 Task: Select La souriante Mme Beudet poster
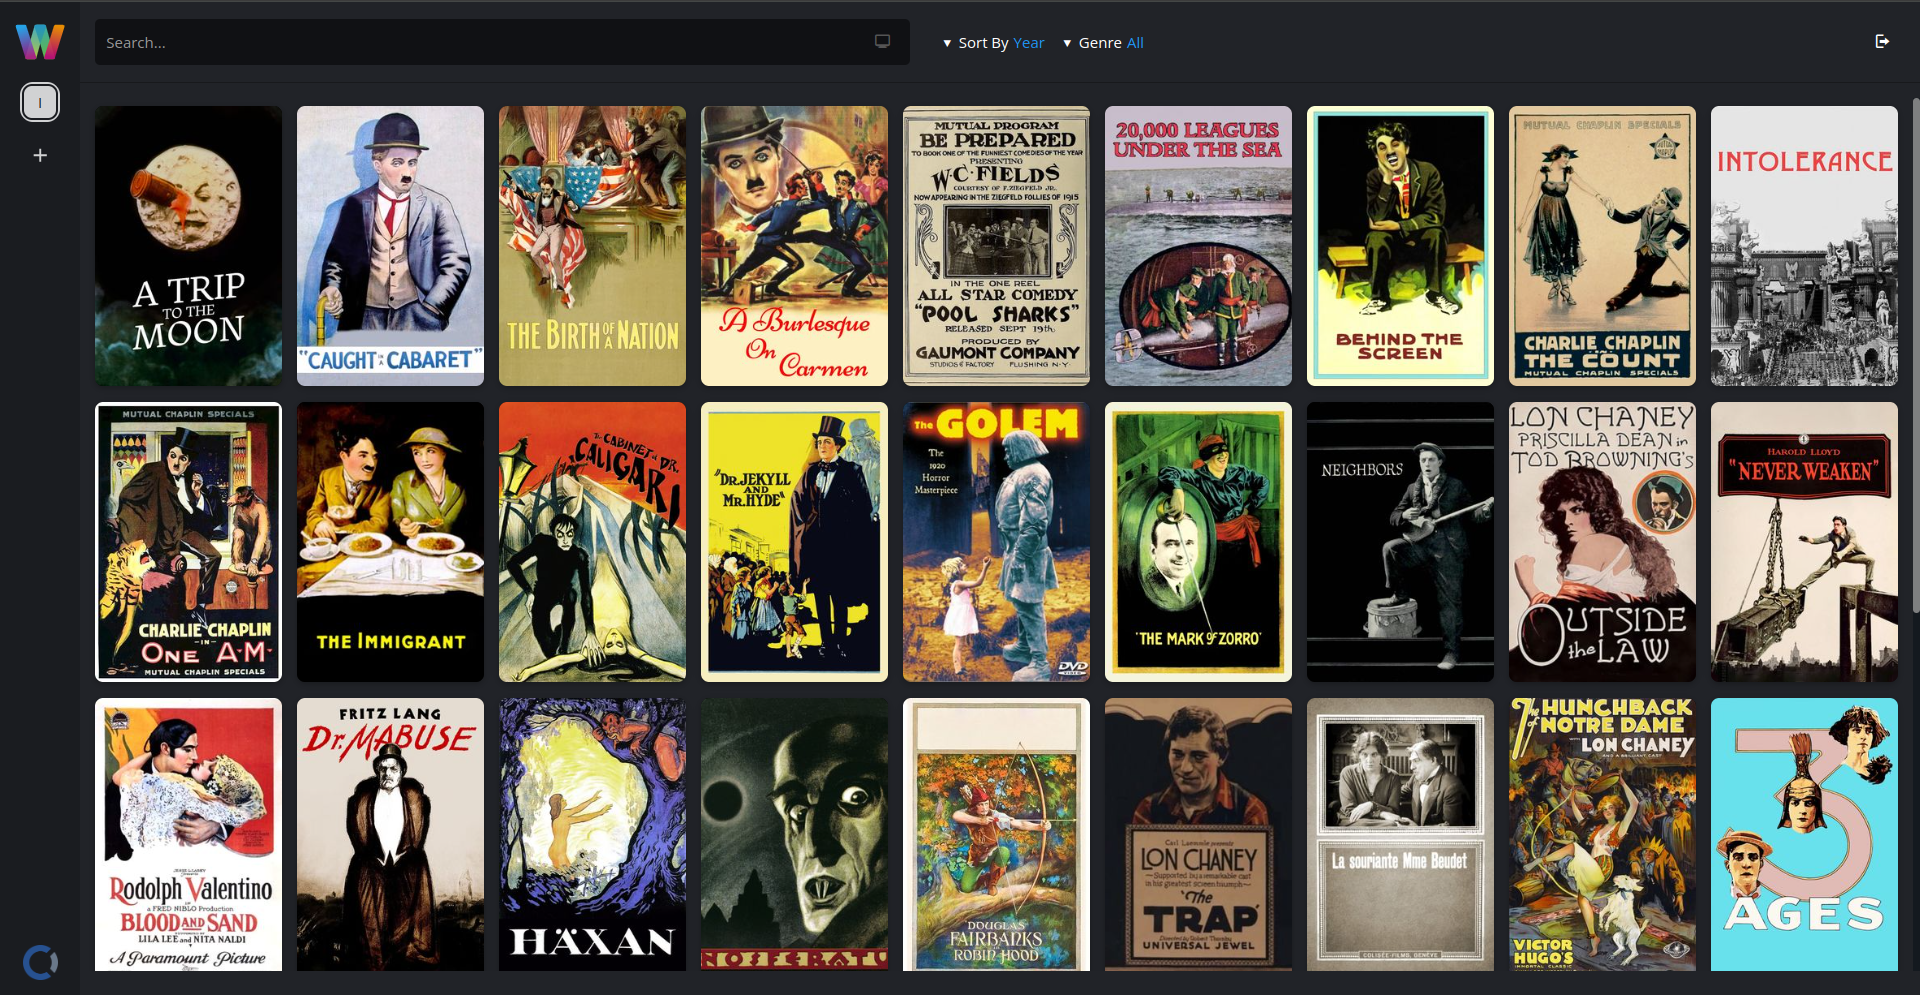tap(1400, 834)
